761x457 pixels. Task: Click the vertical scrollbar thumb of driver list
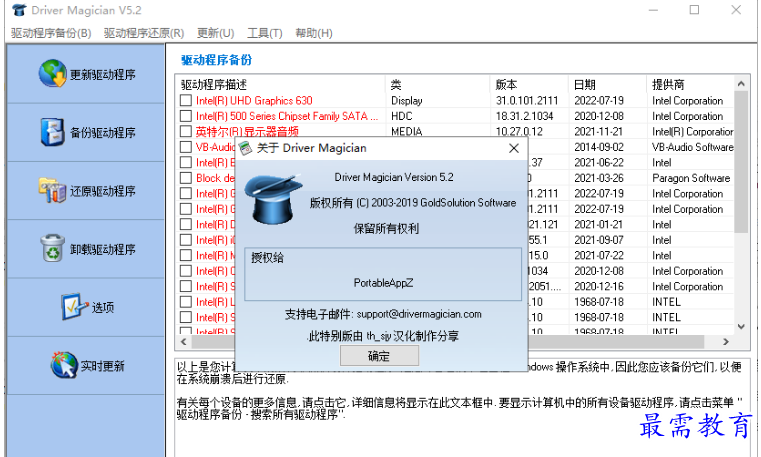pos(741,162)
